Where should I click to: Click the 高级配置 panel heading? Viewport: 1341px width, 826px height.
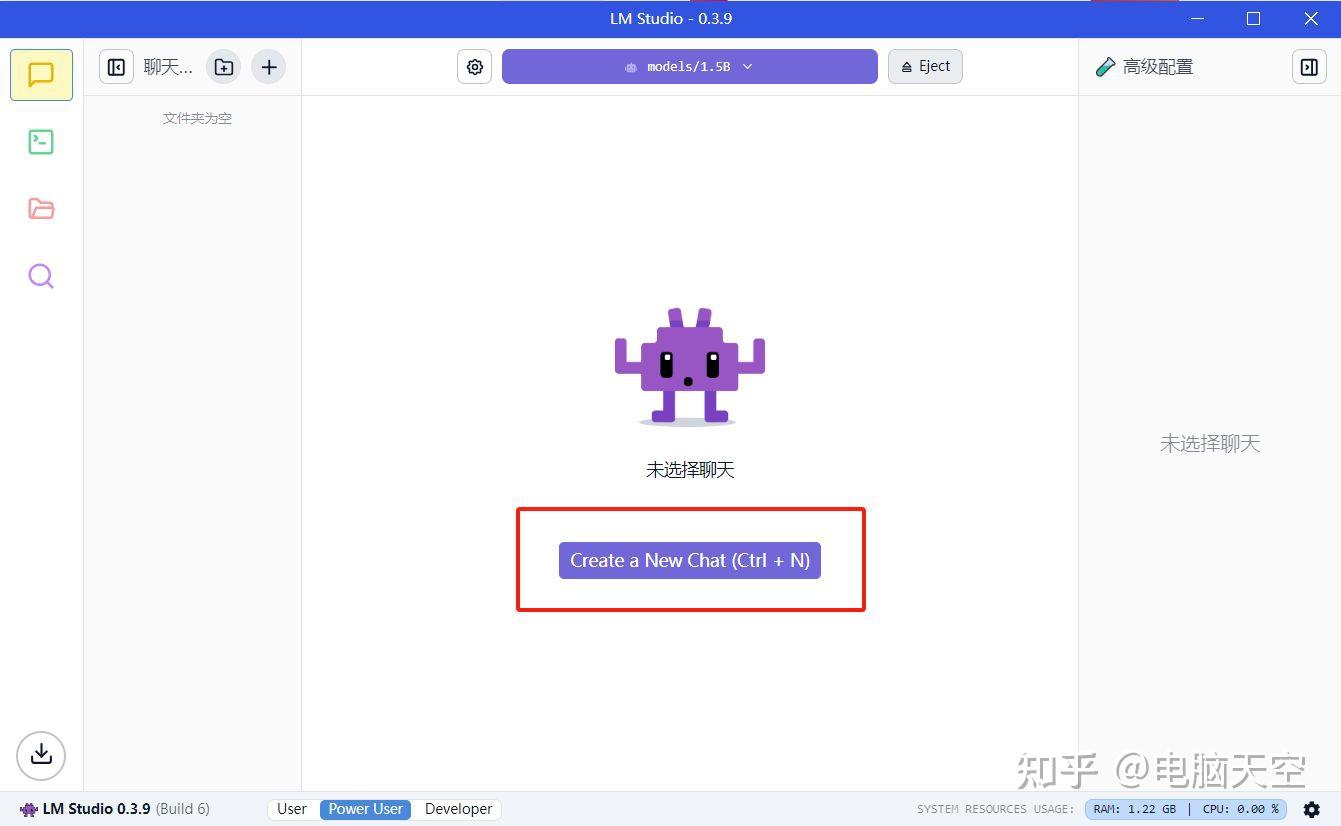click(x=1157, y=67)
